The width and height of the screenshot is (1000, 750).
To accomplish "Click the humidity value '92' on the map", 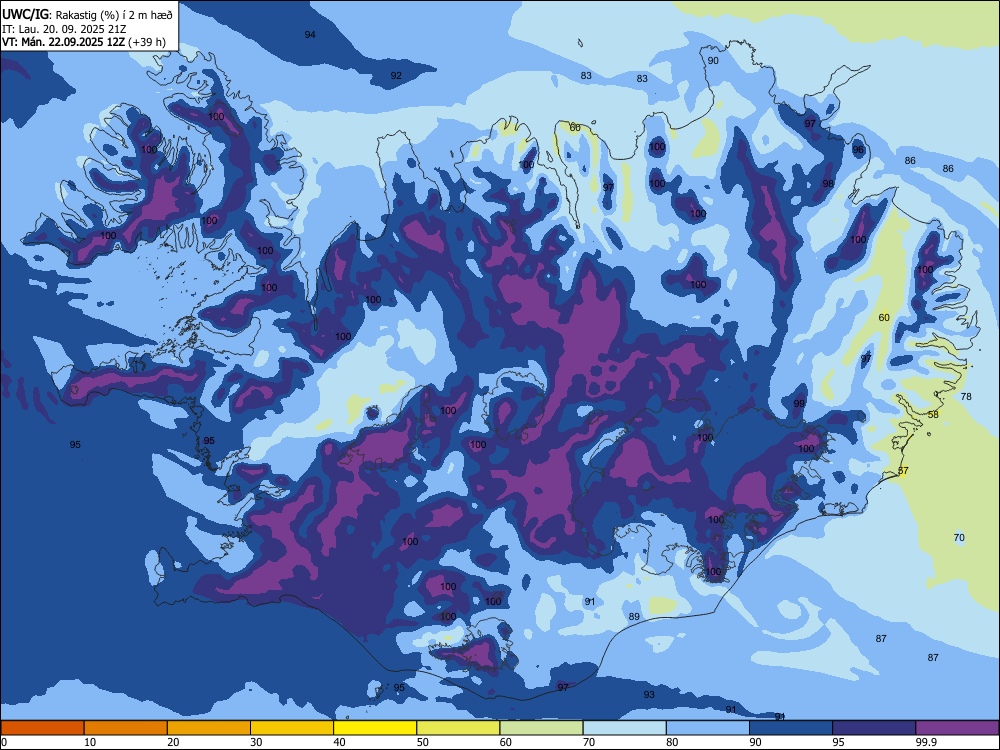I will [x=396, y=75].
